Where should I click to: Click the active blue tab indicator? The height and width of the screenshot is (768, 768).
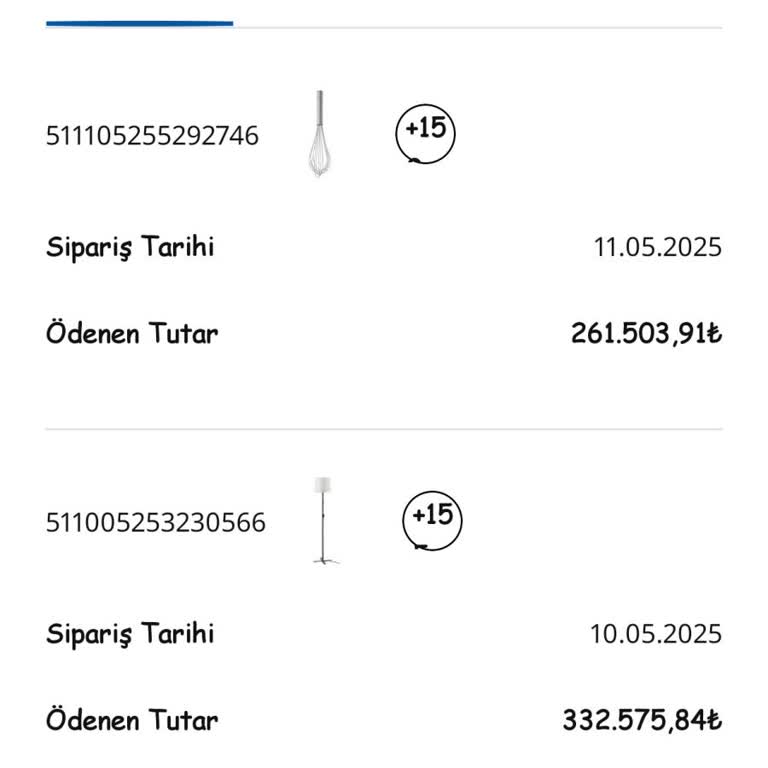point(139,23)
